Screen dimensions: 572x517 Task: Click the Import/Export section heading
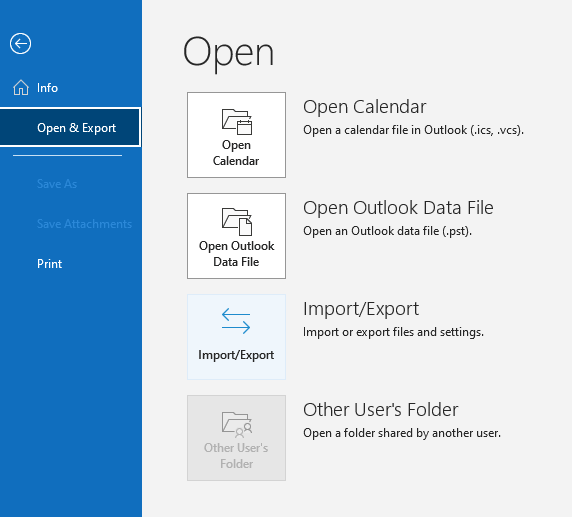(361, 309)
